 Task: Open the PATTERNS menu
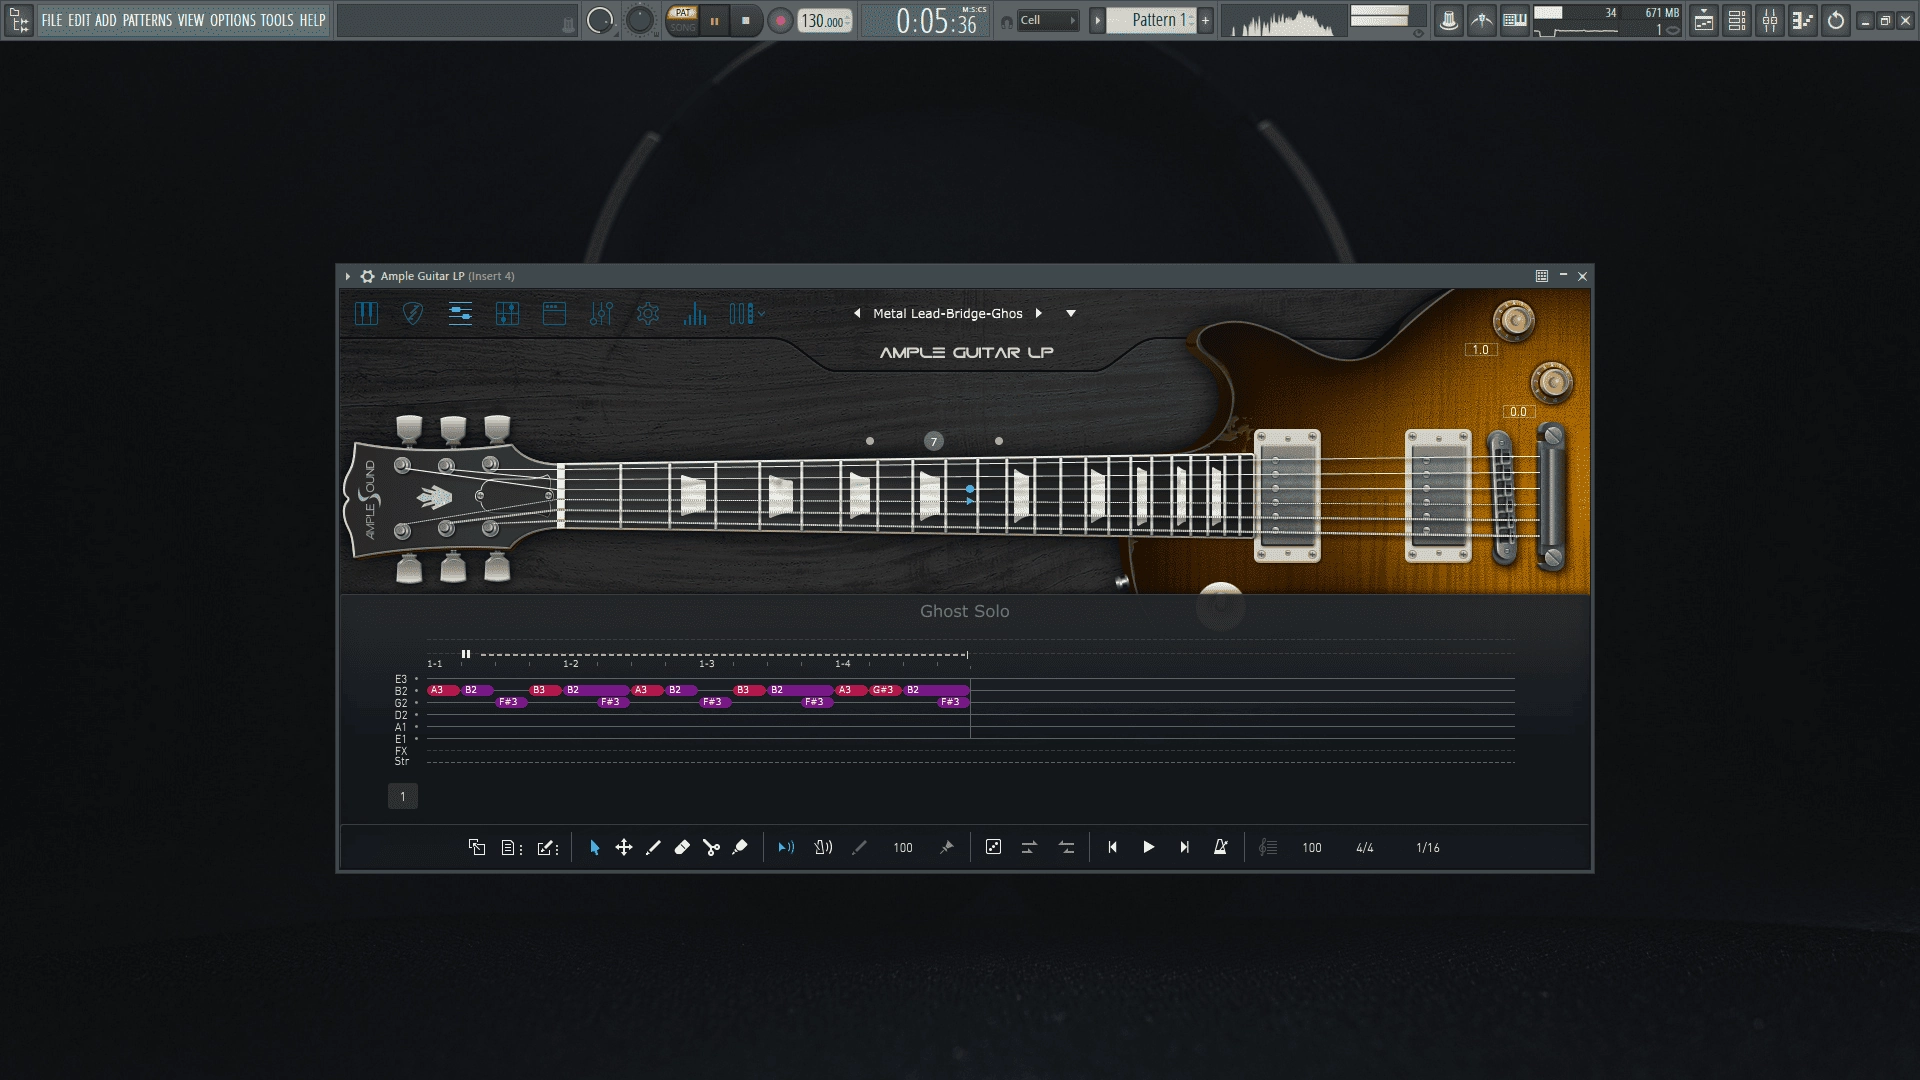pyautogui.click(x=147, y=20)
